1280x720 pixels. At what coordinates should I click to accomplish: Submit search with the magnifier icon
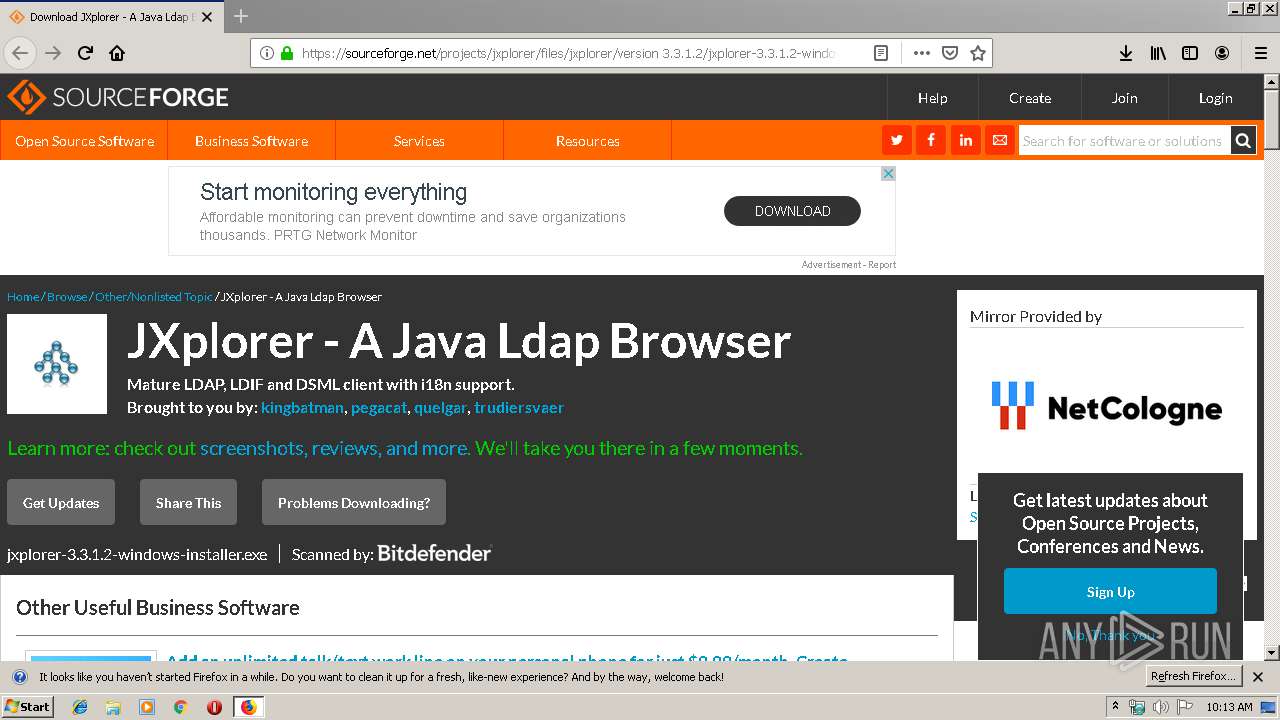pyautogui.click(x=1243, y=141)
